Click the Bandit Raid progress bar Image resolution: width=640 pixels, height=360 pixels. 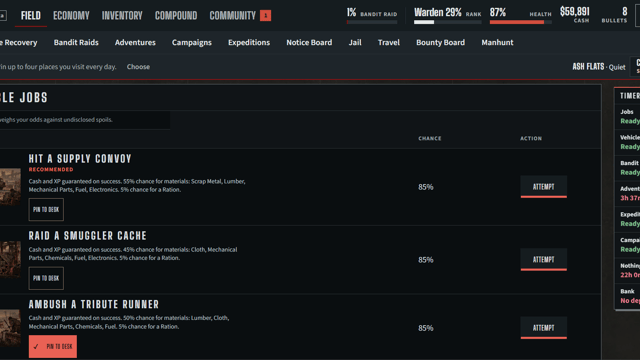coord(372,22)
